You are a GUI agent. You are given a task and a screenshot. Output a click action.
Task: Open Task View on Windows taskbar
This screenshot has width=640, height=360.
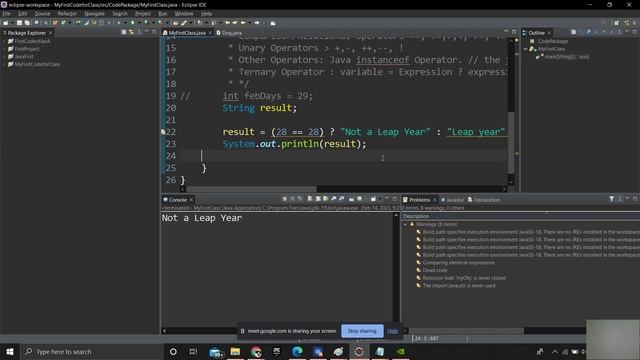(193, 351)
